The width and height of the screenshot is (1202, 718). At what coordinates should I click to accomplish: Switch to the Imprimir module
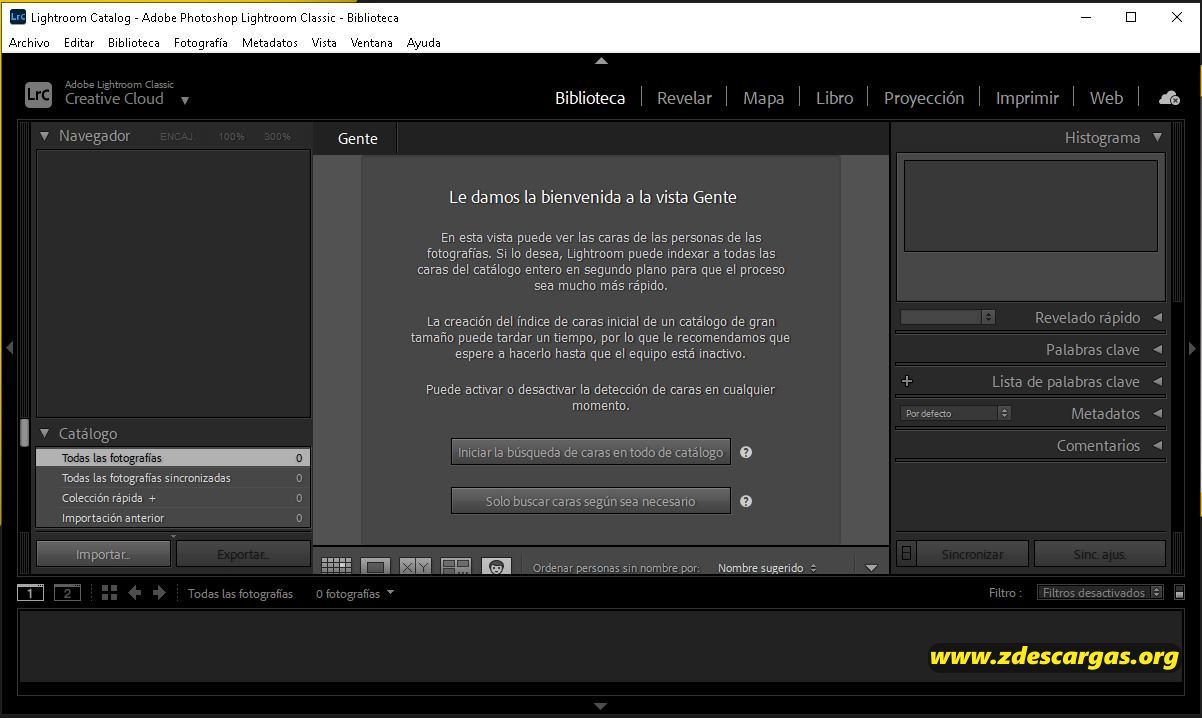point(1027,98)
